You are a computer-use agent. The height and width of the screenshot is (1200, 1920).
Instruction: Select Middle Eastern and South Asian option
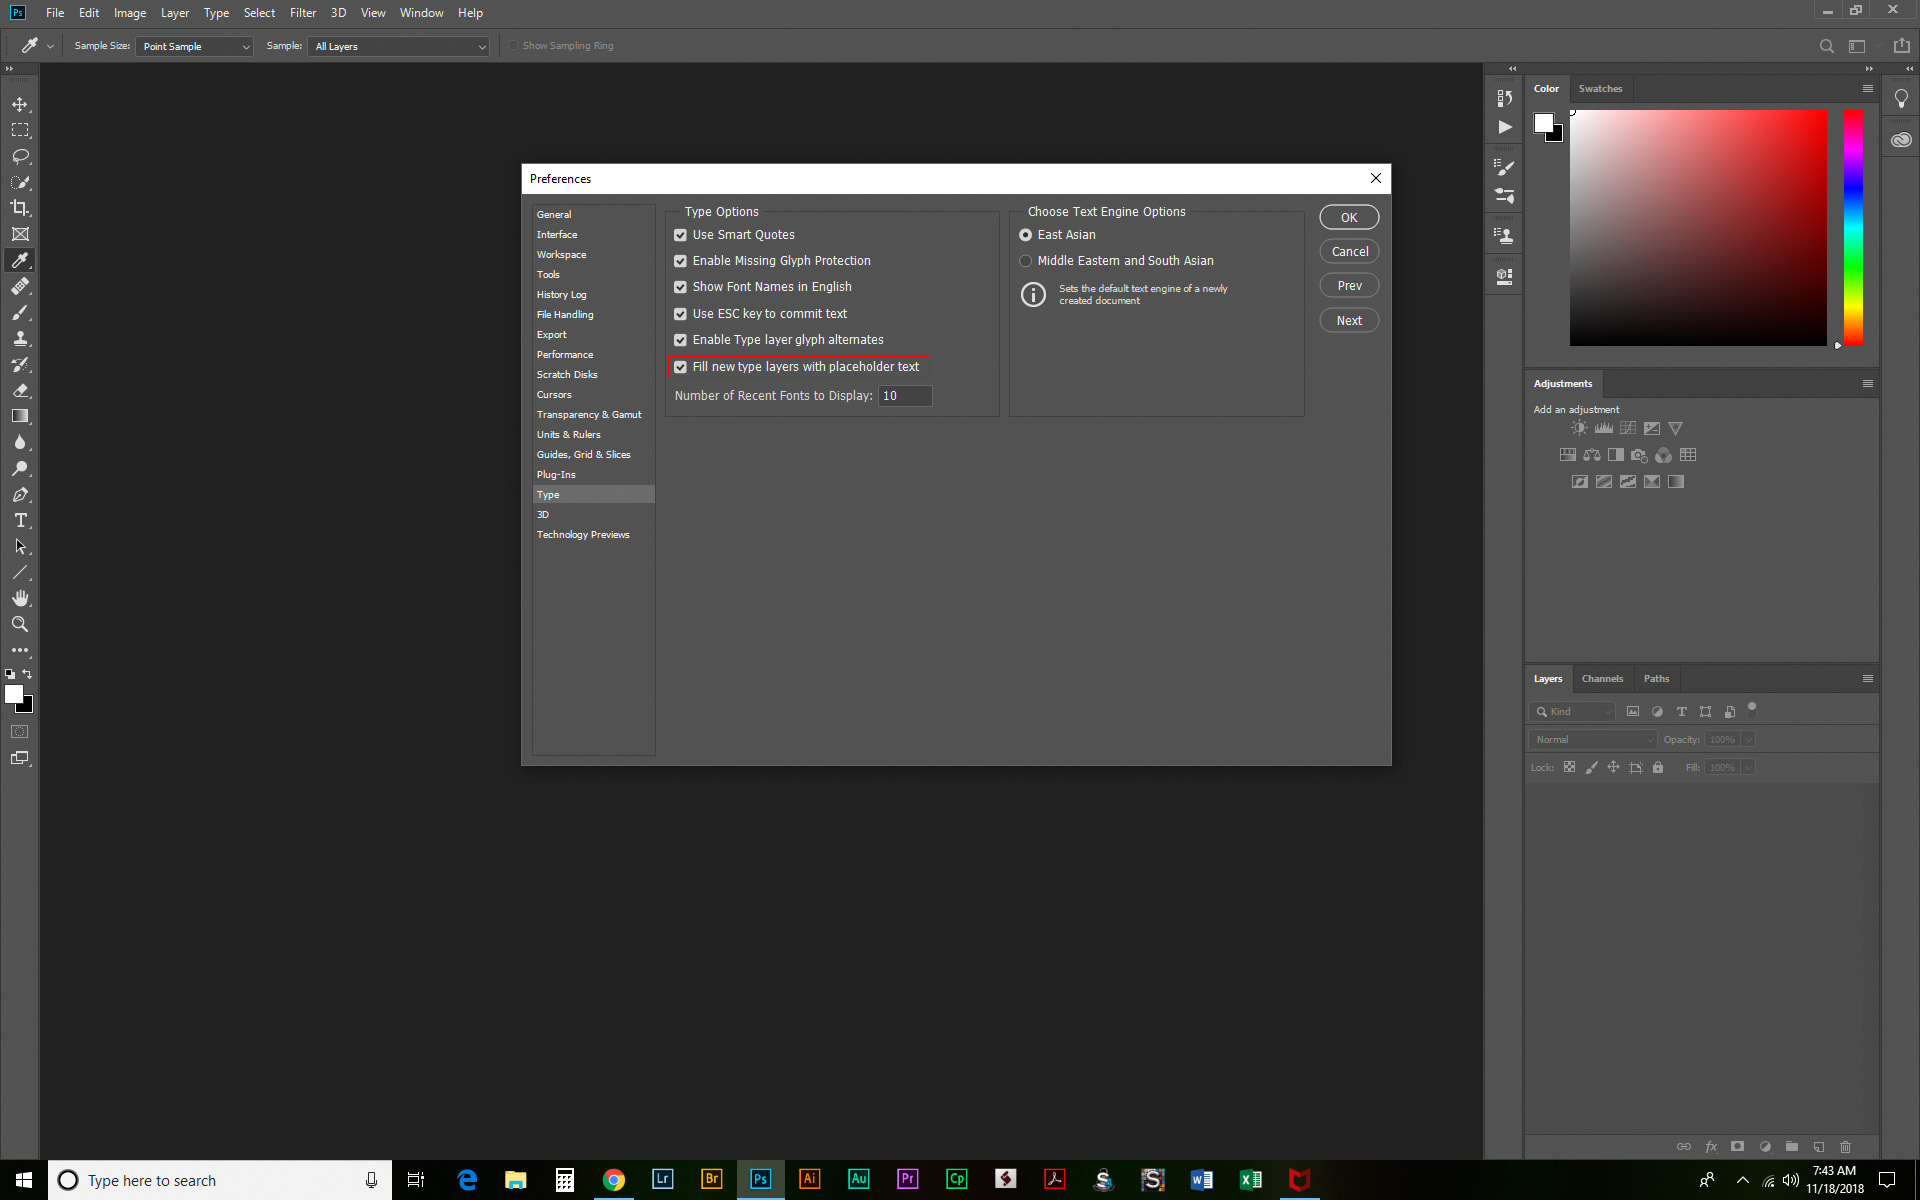click(1025, 261)
